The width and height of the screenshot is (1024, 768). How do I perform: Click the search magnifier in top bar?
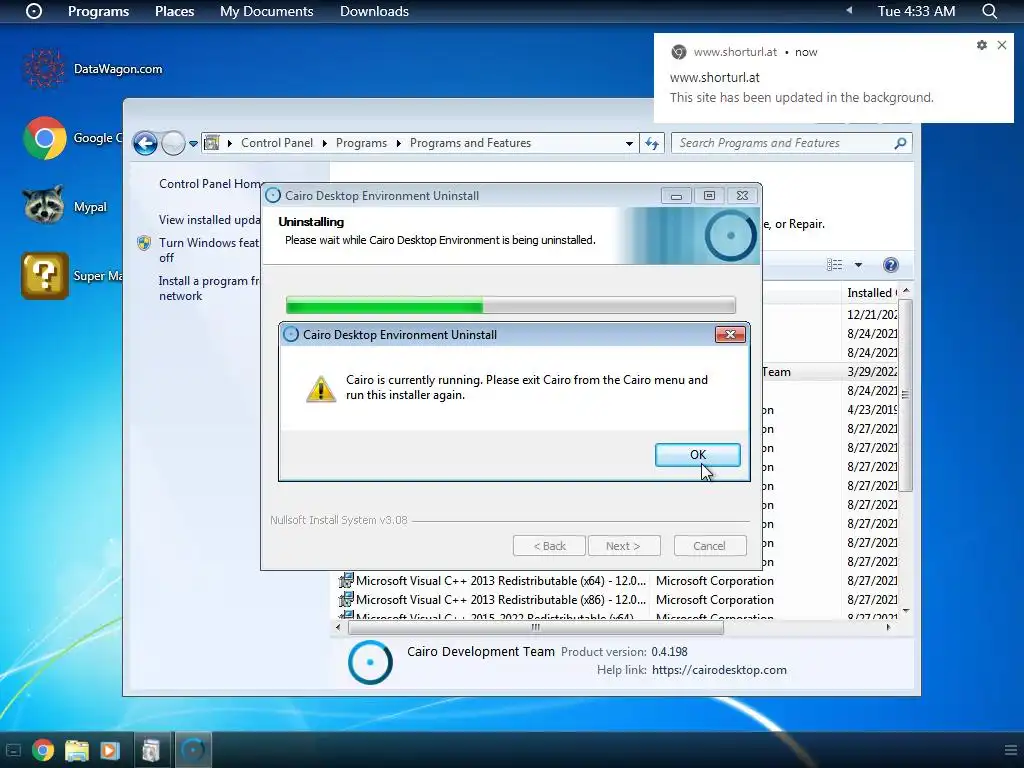pyautogui.click(x=989, y=11)
